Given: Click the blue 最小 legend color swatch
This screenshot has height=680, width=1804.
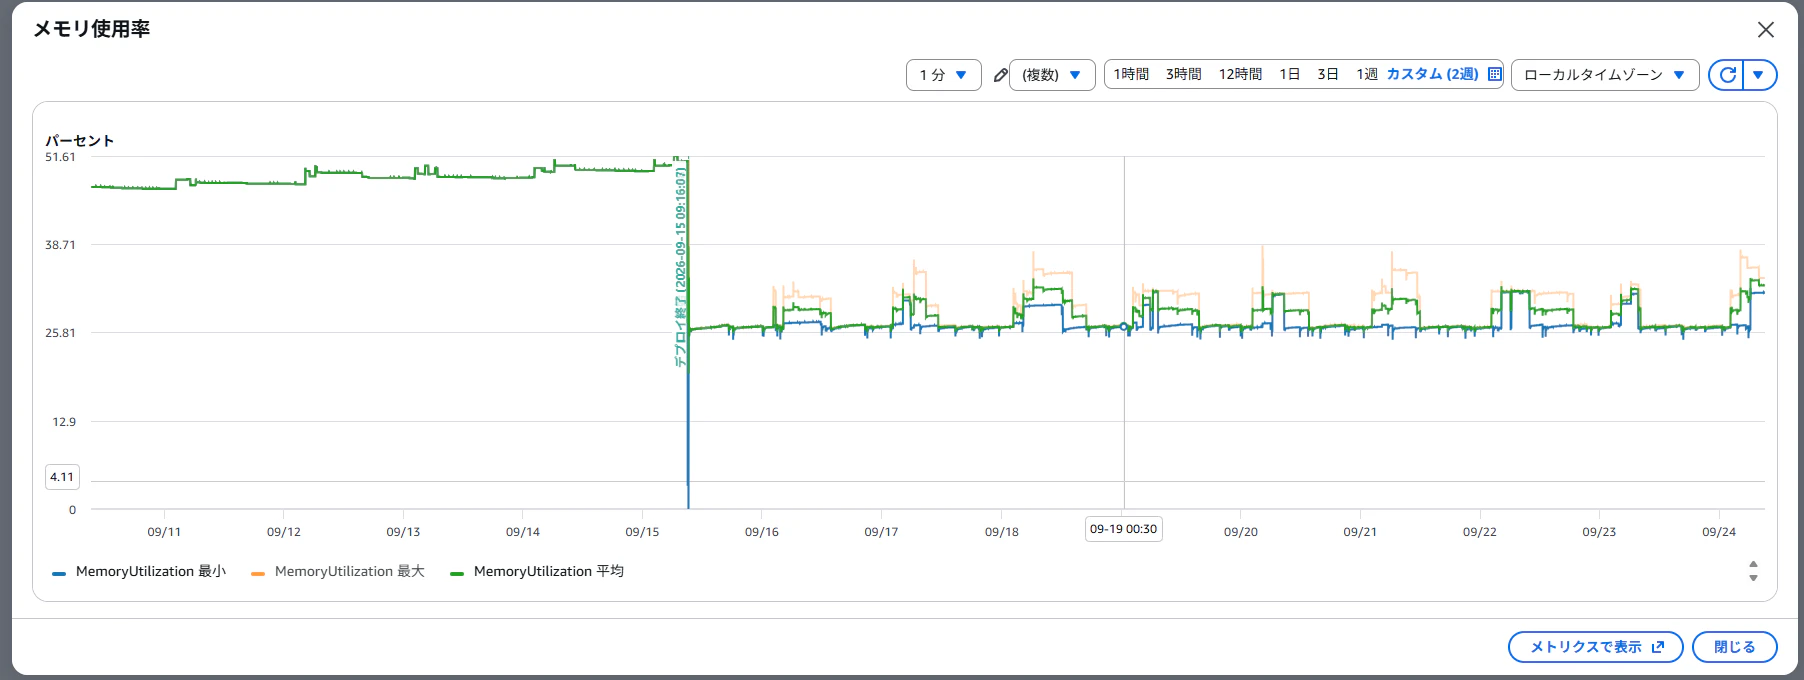Looking at the screenshot, I should [x=59, y=574].
